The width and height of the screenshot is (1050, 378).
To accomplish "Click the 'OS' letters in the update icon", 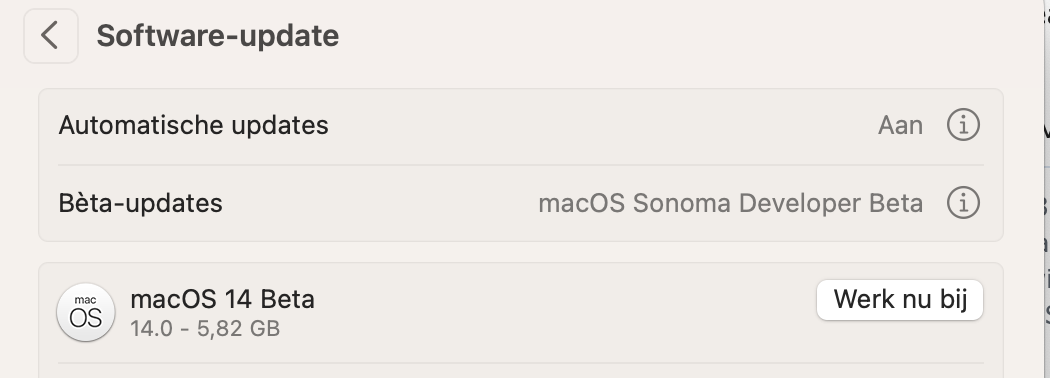I will (86, 318).
